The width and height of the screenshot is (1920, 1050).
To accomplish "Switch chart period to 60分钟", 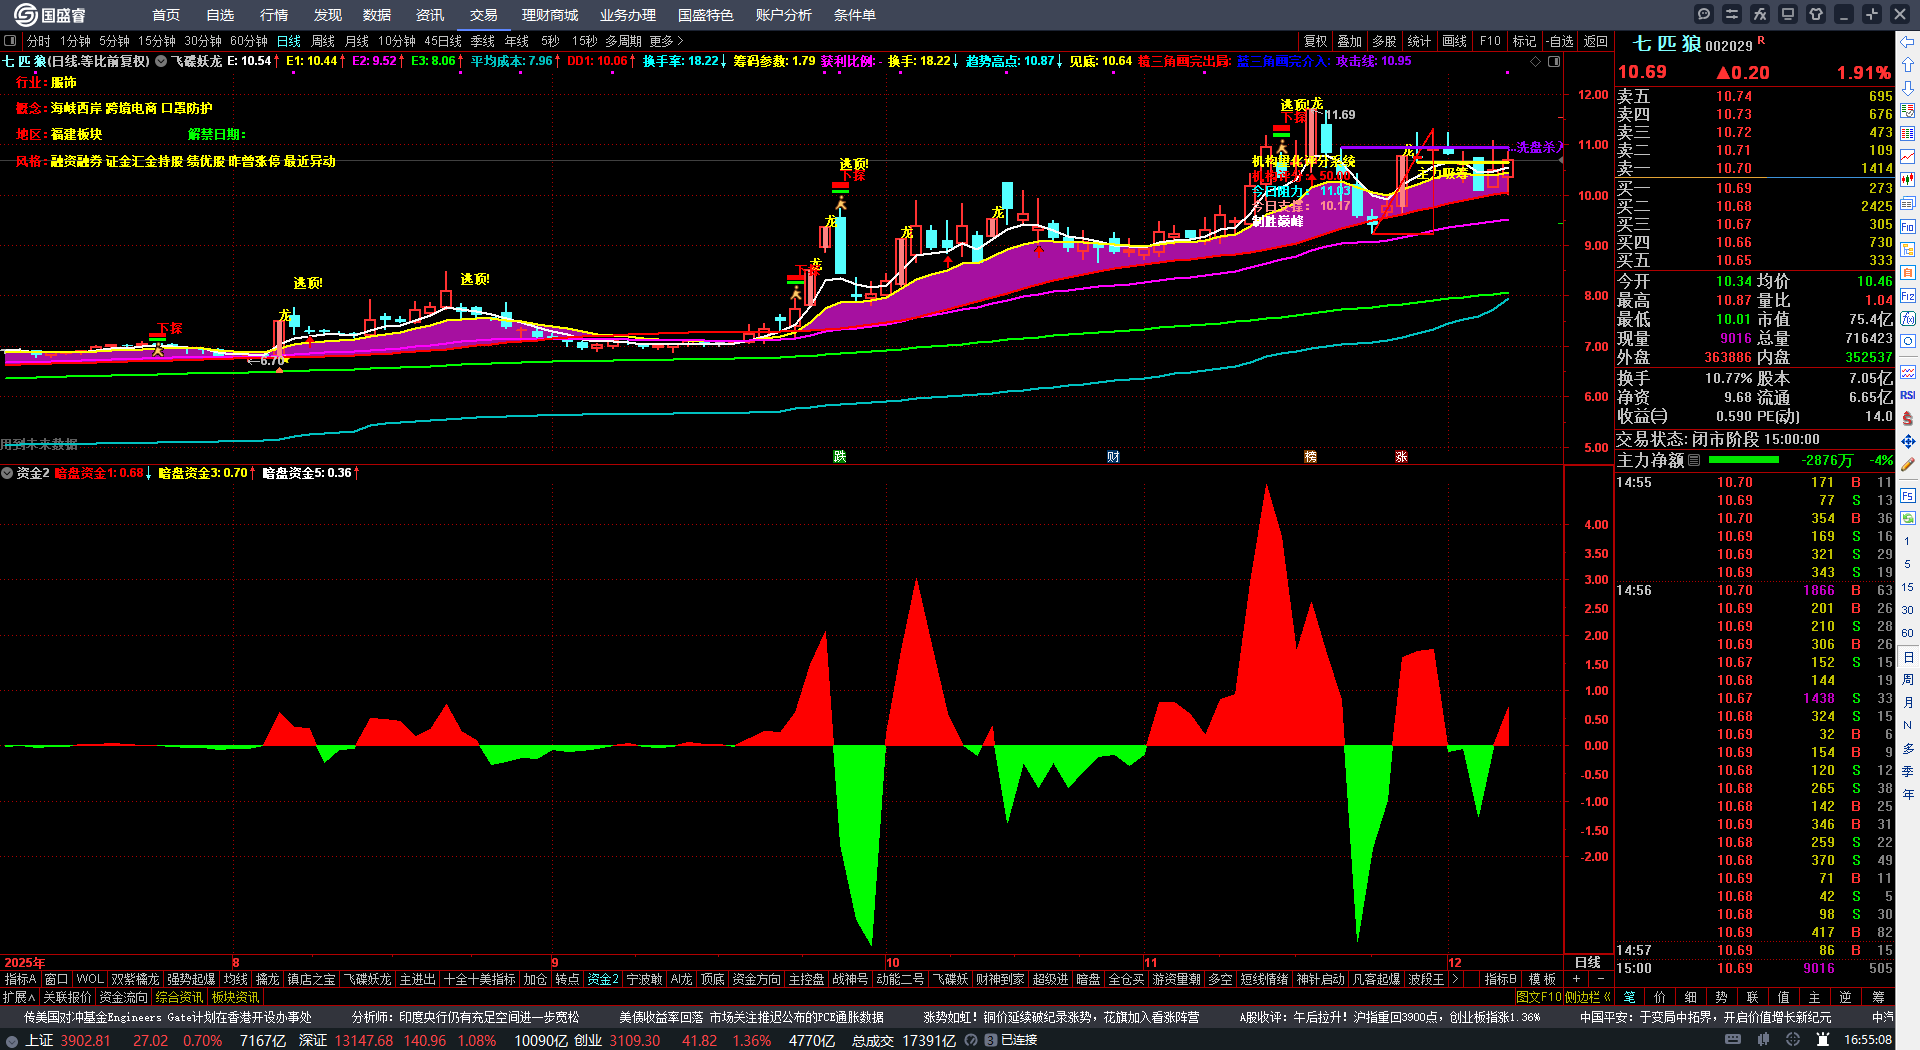I will coord(249,41).
